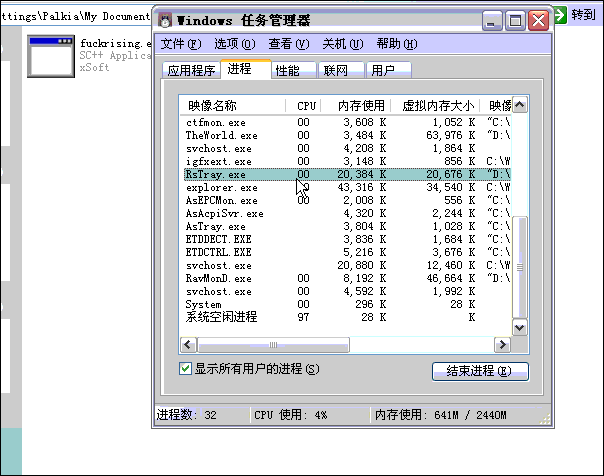Select the AsTray.exe process row
Screen dimensions: 604x476
[x=347, y=226]
